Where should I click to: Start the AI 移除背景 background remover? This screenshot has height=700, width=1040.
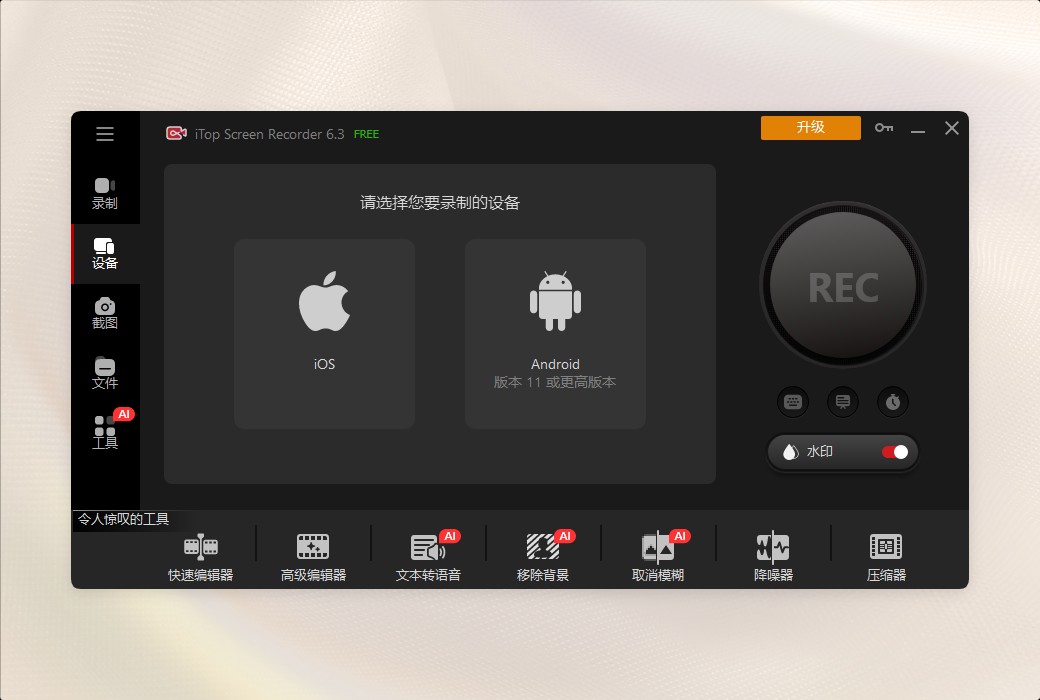point(542,555)
